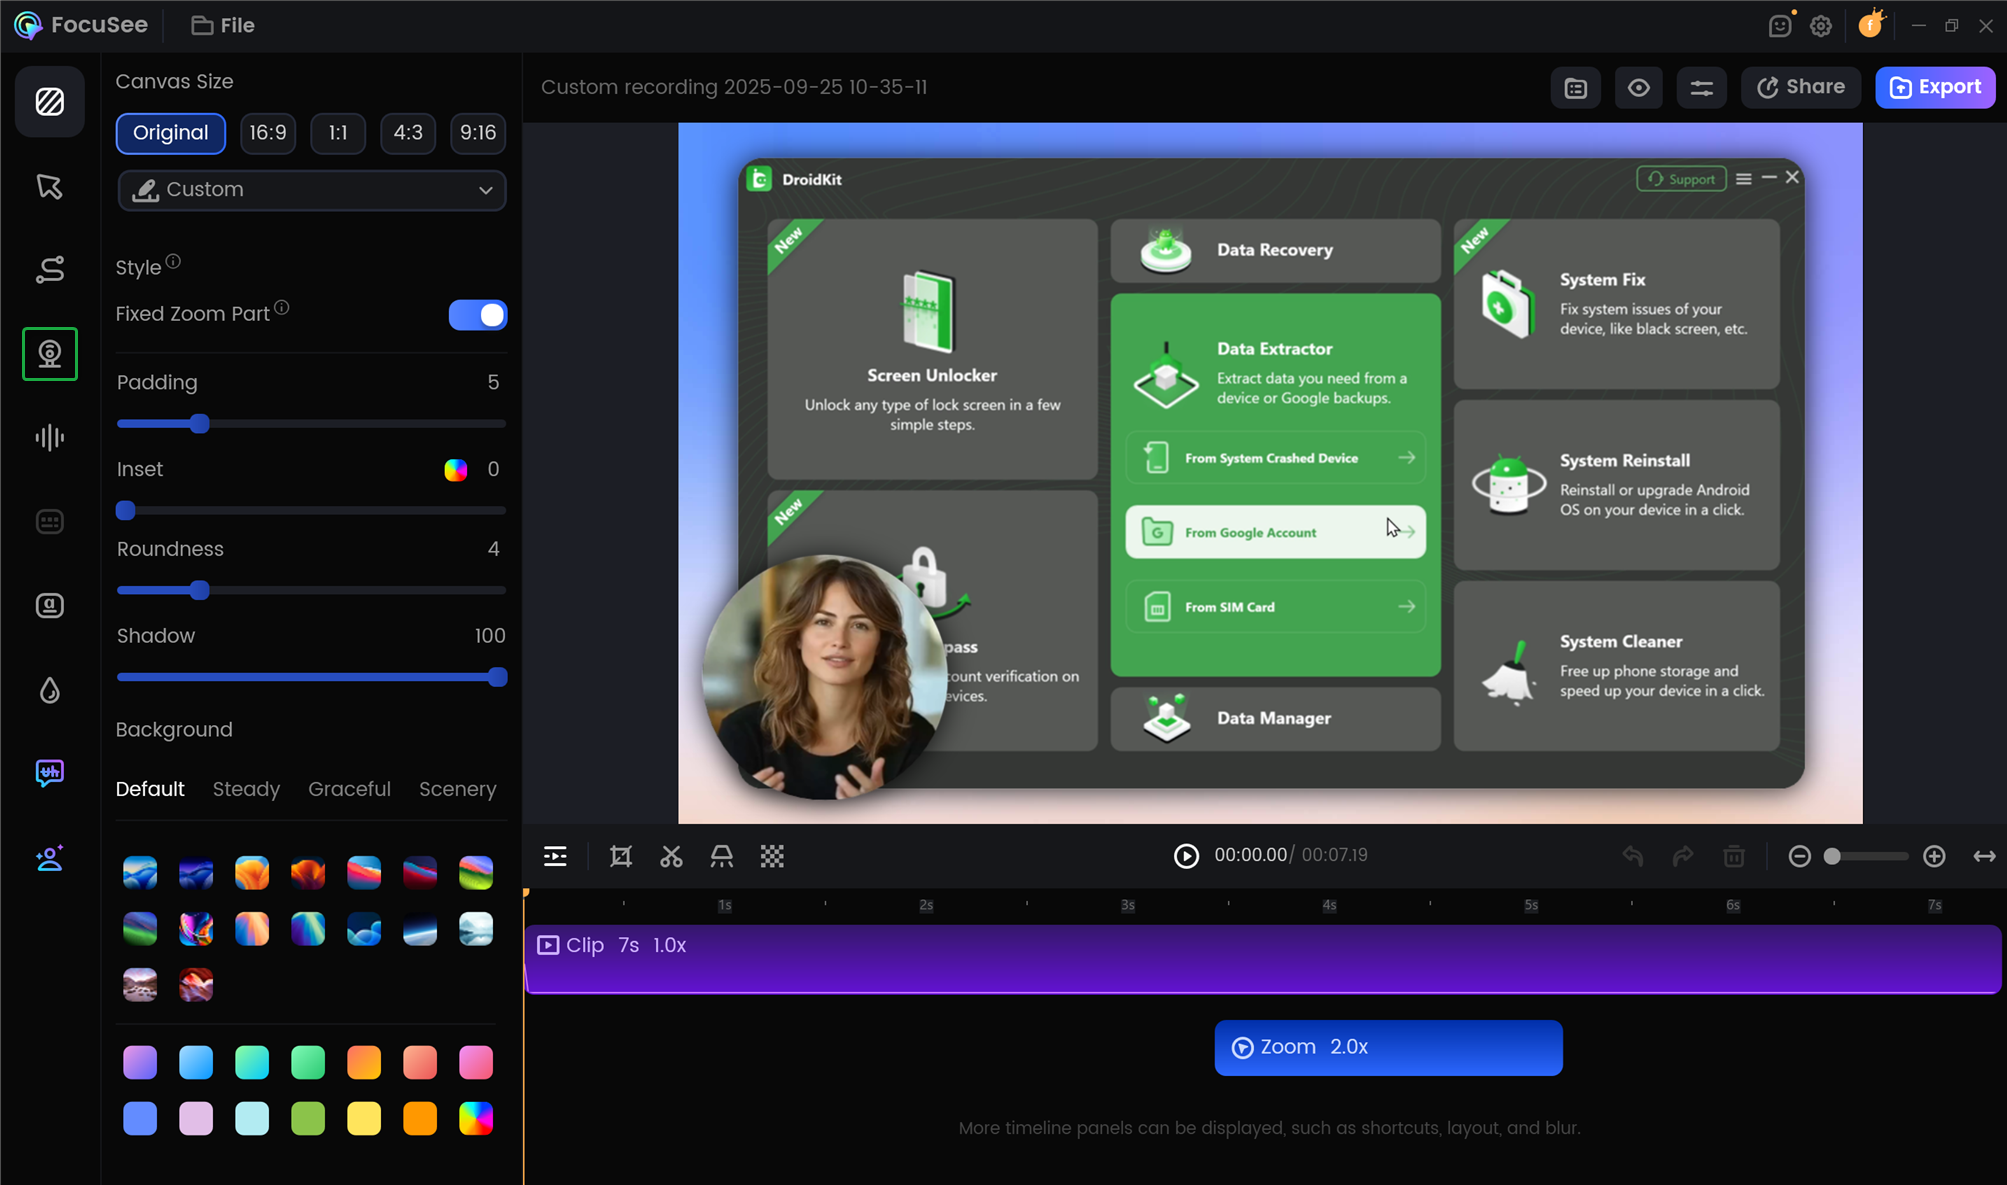The width and height of the screenshot is (2007, 1185).
Task: Click the crop tool in timeline toolbar
Action: coord(621,856)
